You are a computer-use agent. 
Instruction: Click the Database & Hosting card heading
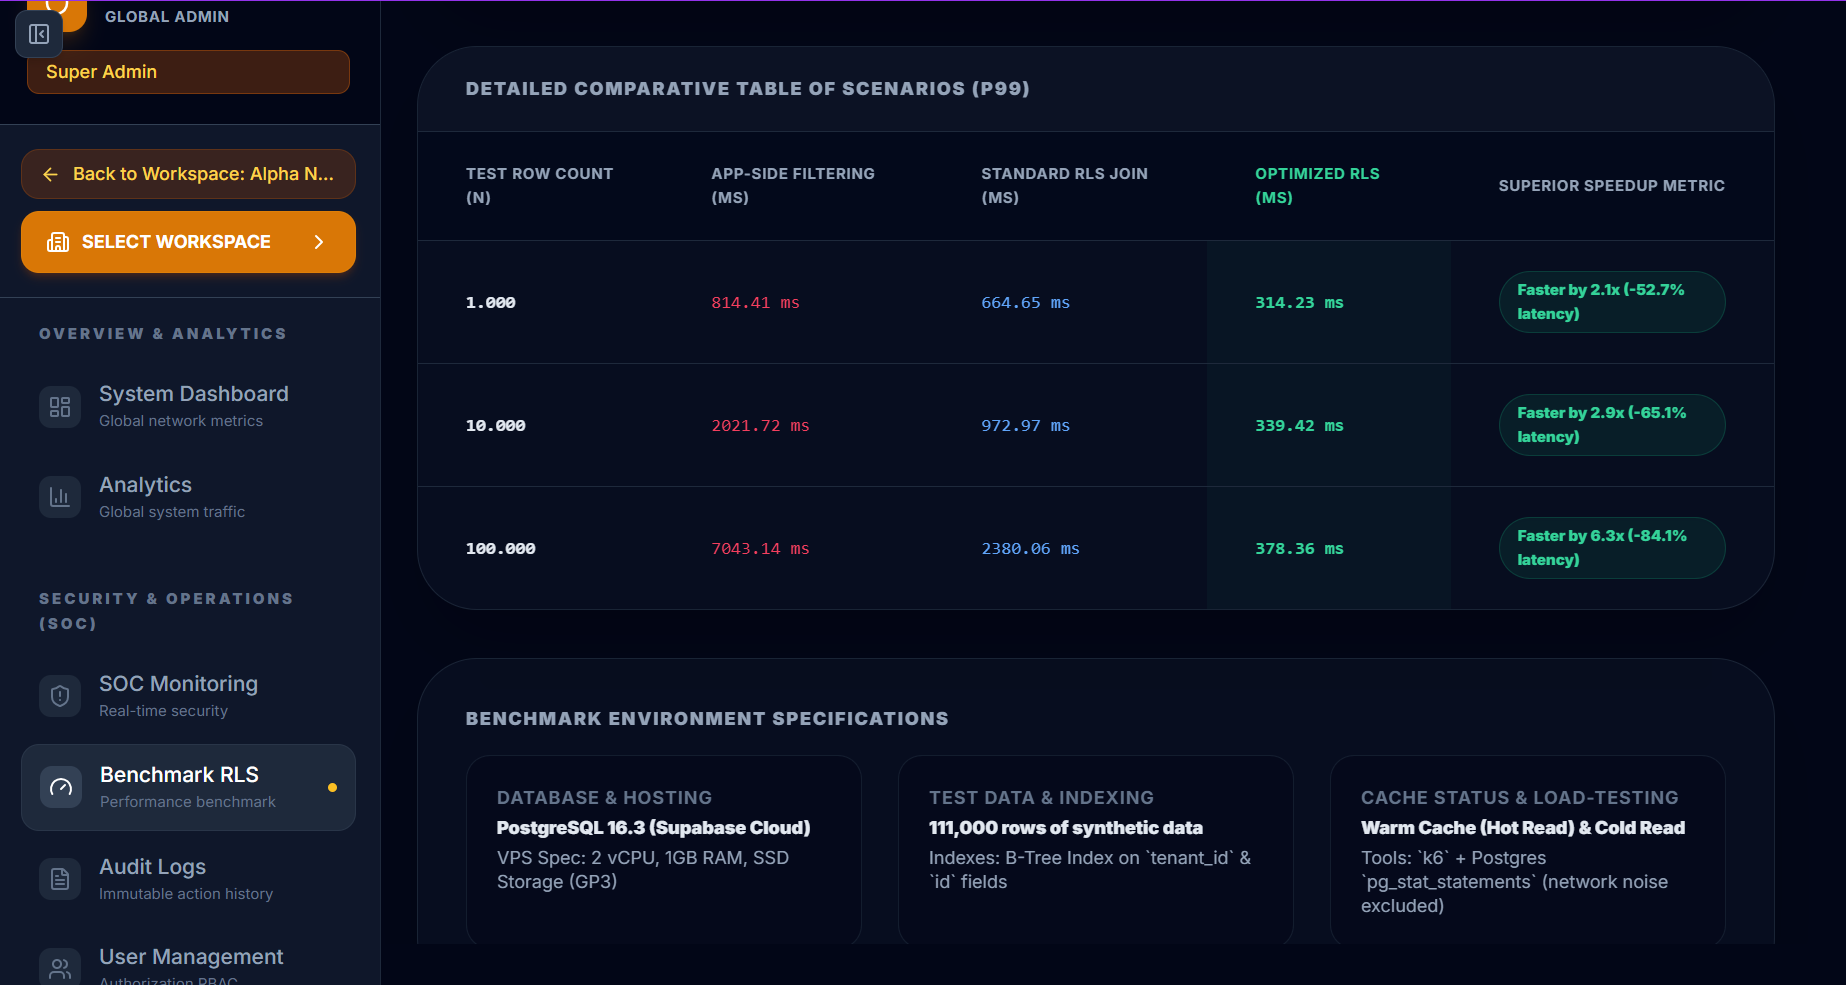(x=604, y=798)
